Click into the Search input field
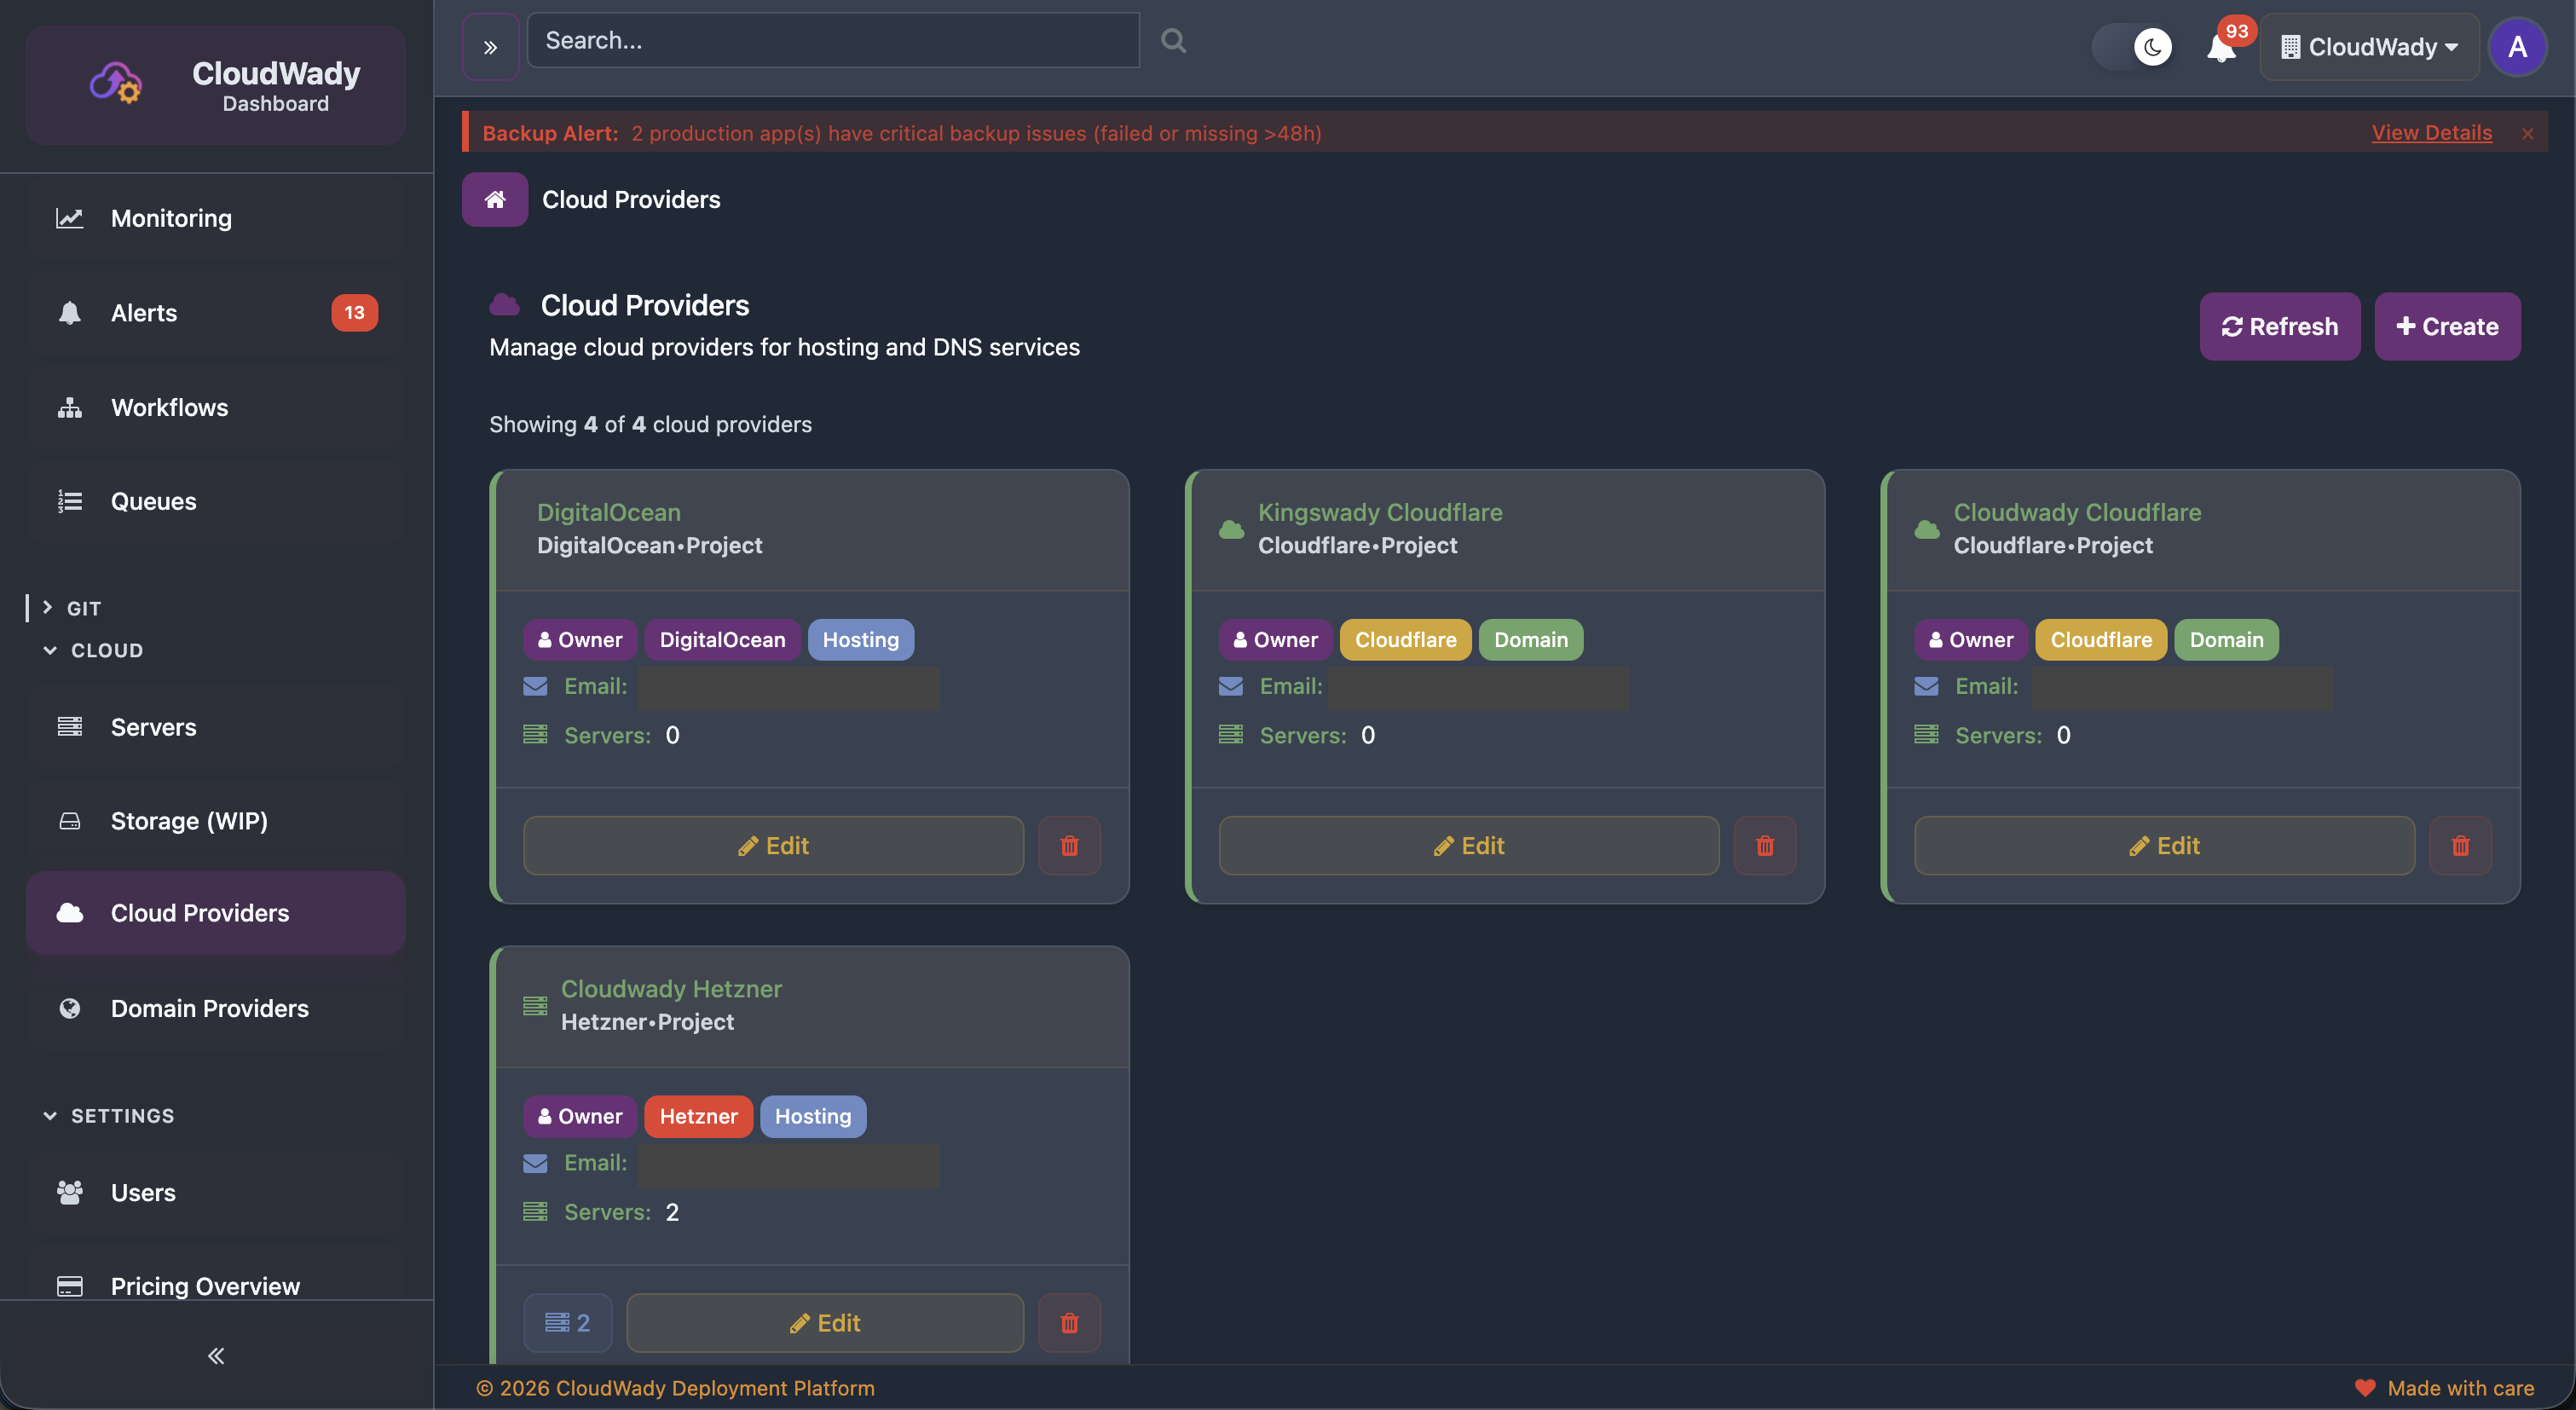The height and width of the screenshot is (1410, 2576). 832,41
